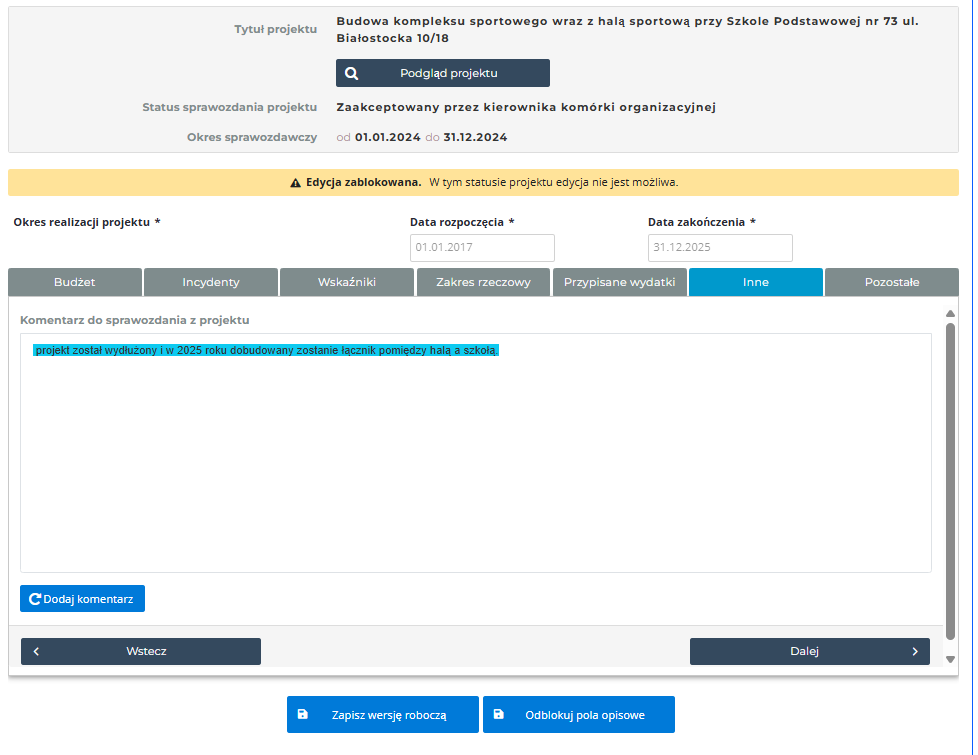This screenshot has height=755, width=978.
Task: Click the disk icon on Odblokuj pola opisowe
Action: point(499,715)
